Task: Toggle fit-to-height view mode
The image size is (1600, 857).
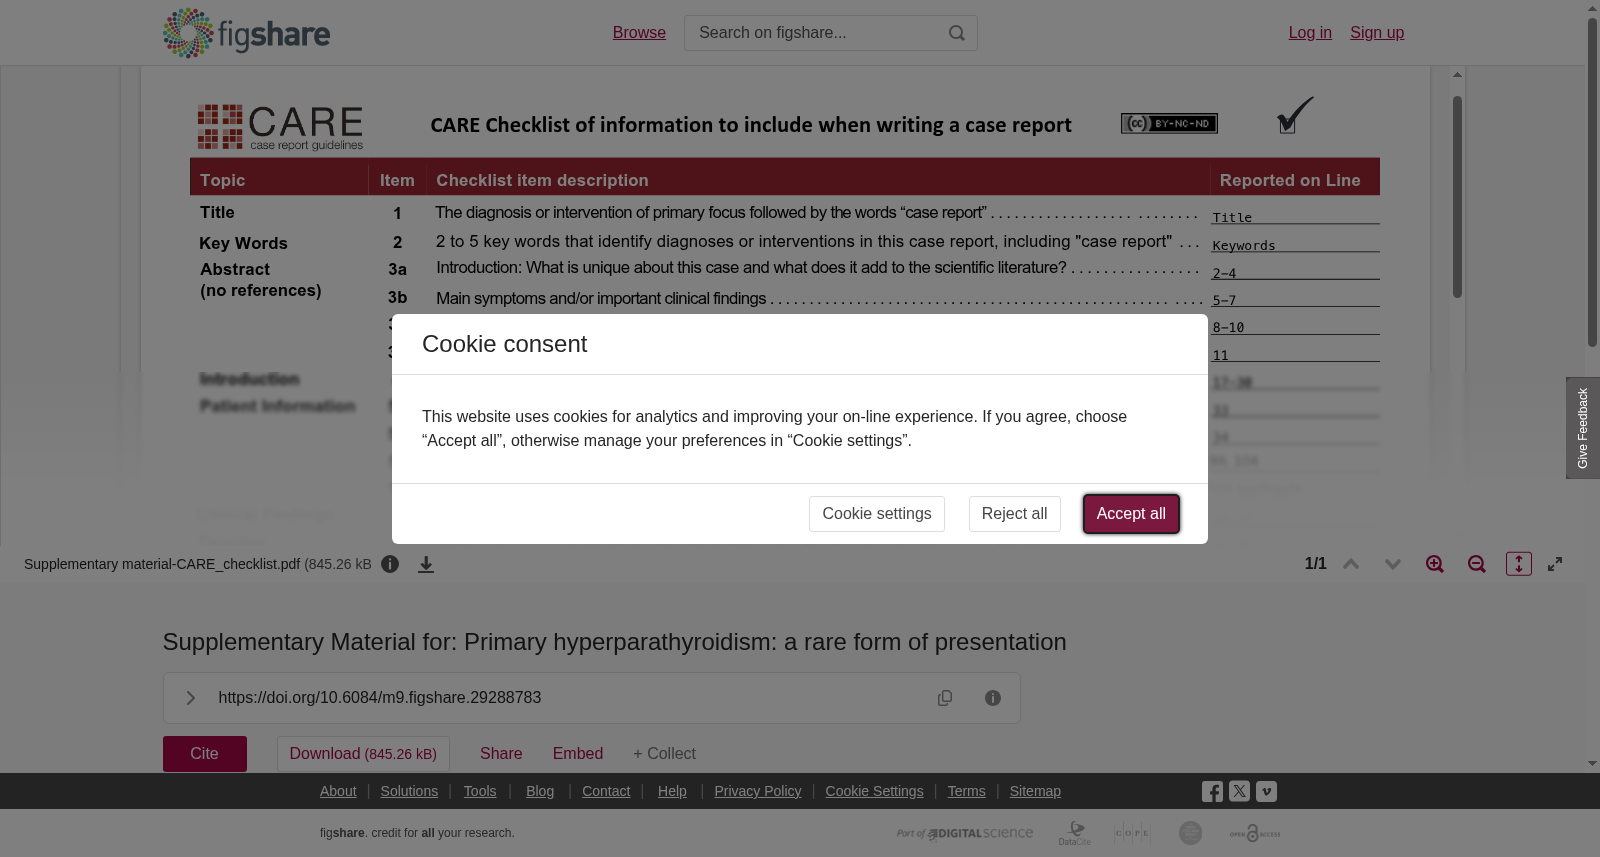Action: click(1519, 564)
